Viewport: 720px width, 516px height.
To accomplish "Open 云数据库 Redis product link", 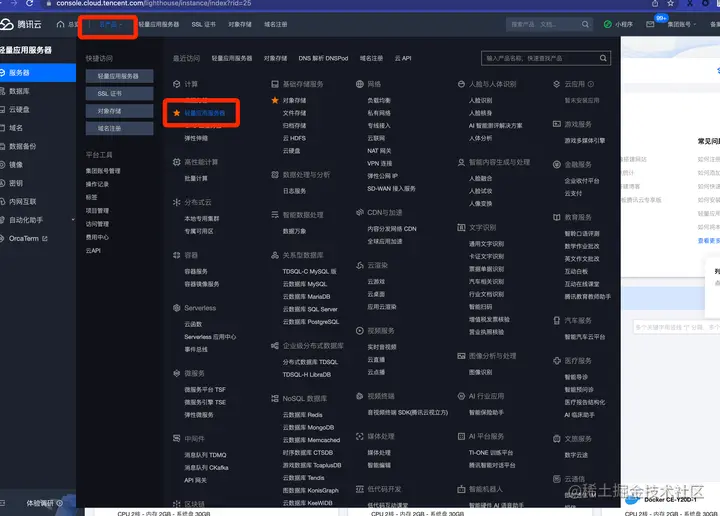I will [303, 415].
